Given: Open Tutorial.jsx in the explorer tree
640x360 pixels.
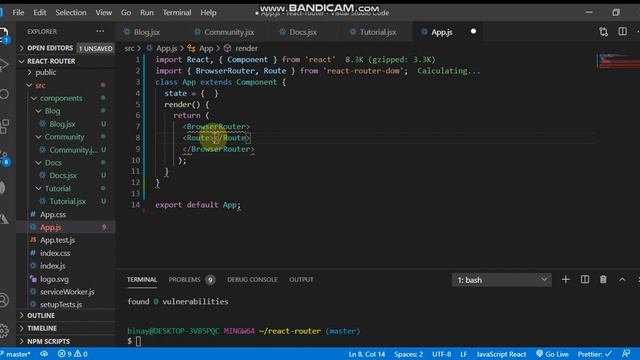Looking at the screenshot, I should click(67, 202).
